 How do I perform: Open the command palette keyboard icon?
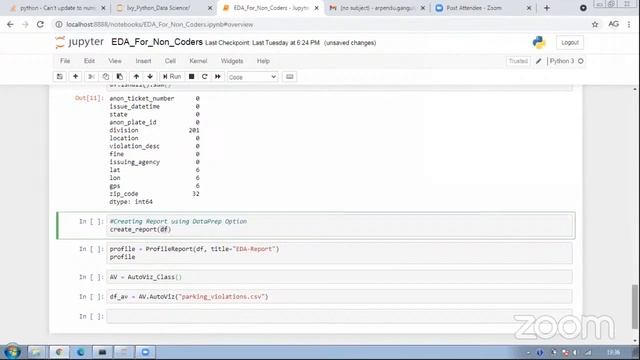point(289,77)
